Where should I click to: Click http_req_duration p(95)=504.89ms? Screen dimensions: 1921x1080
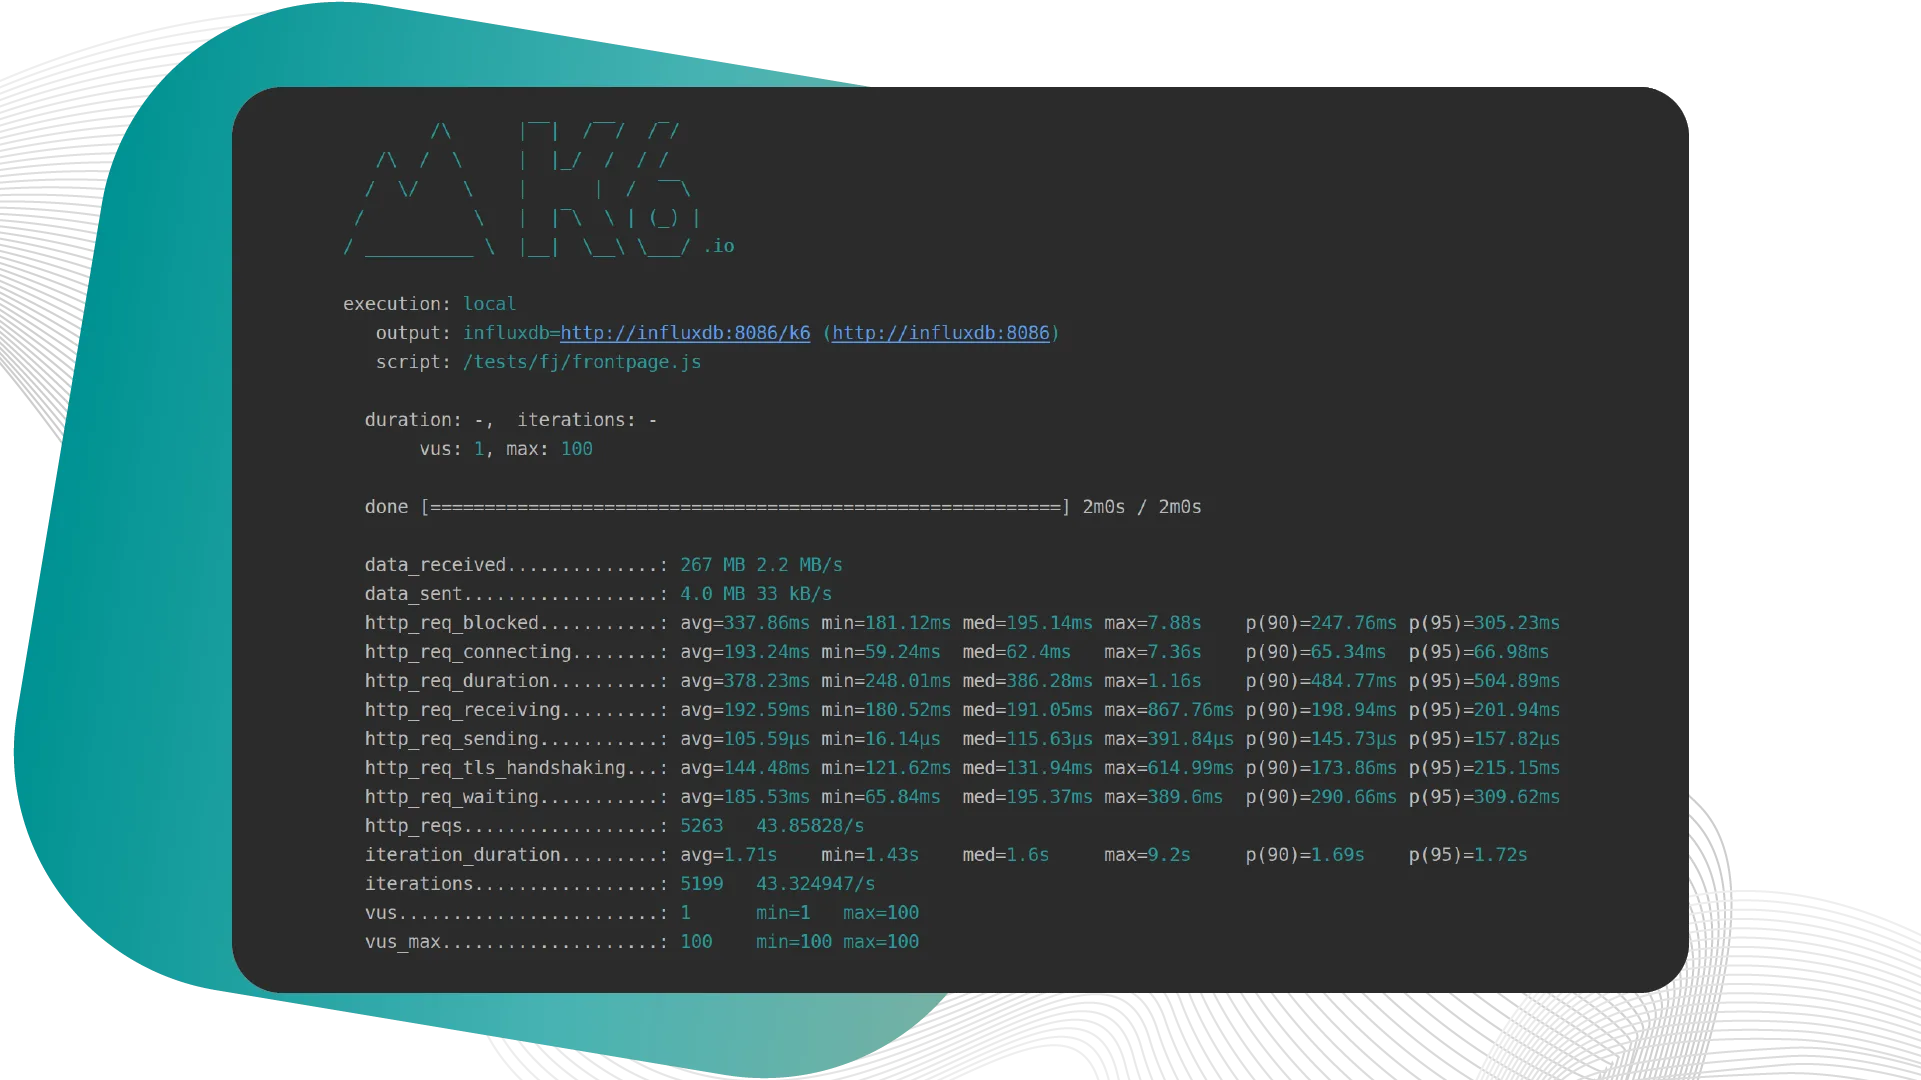point(1484,681)
